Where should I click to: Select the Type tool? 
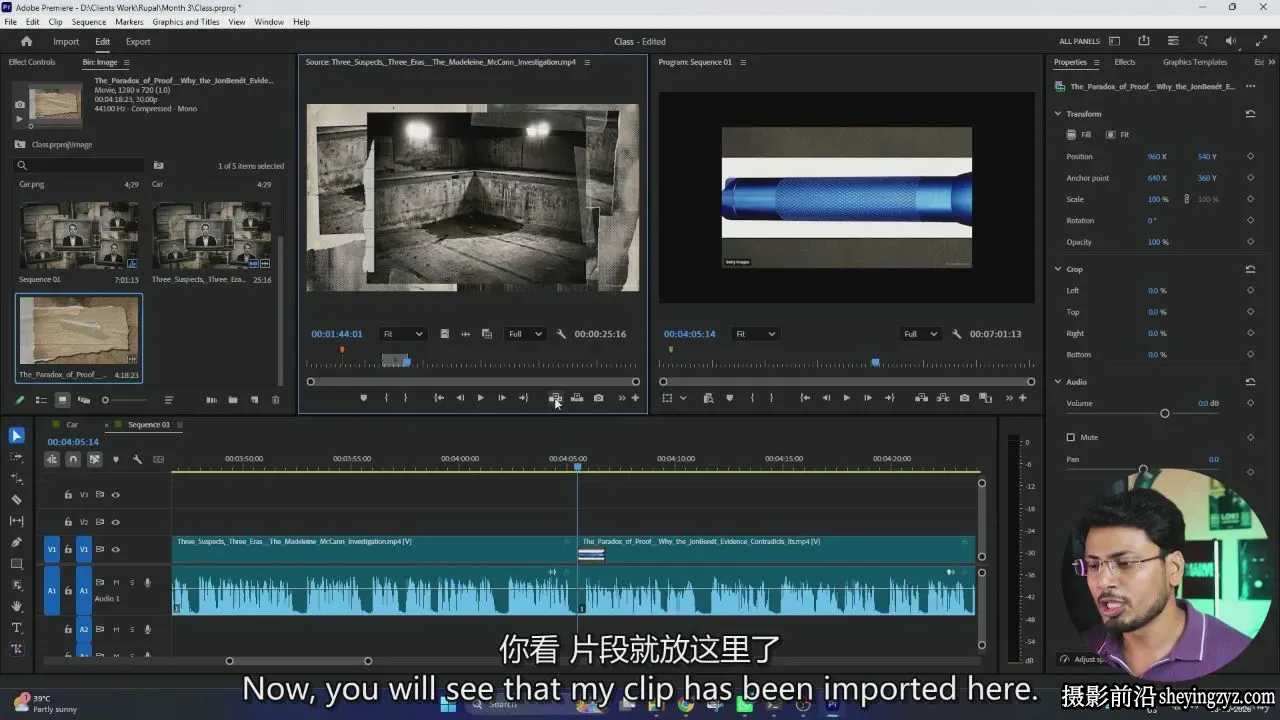(16, 628)
